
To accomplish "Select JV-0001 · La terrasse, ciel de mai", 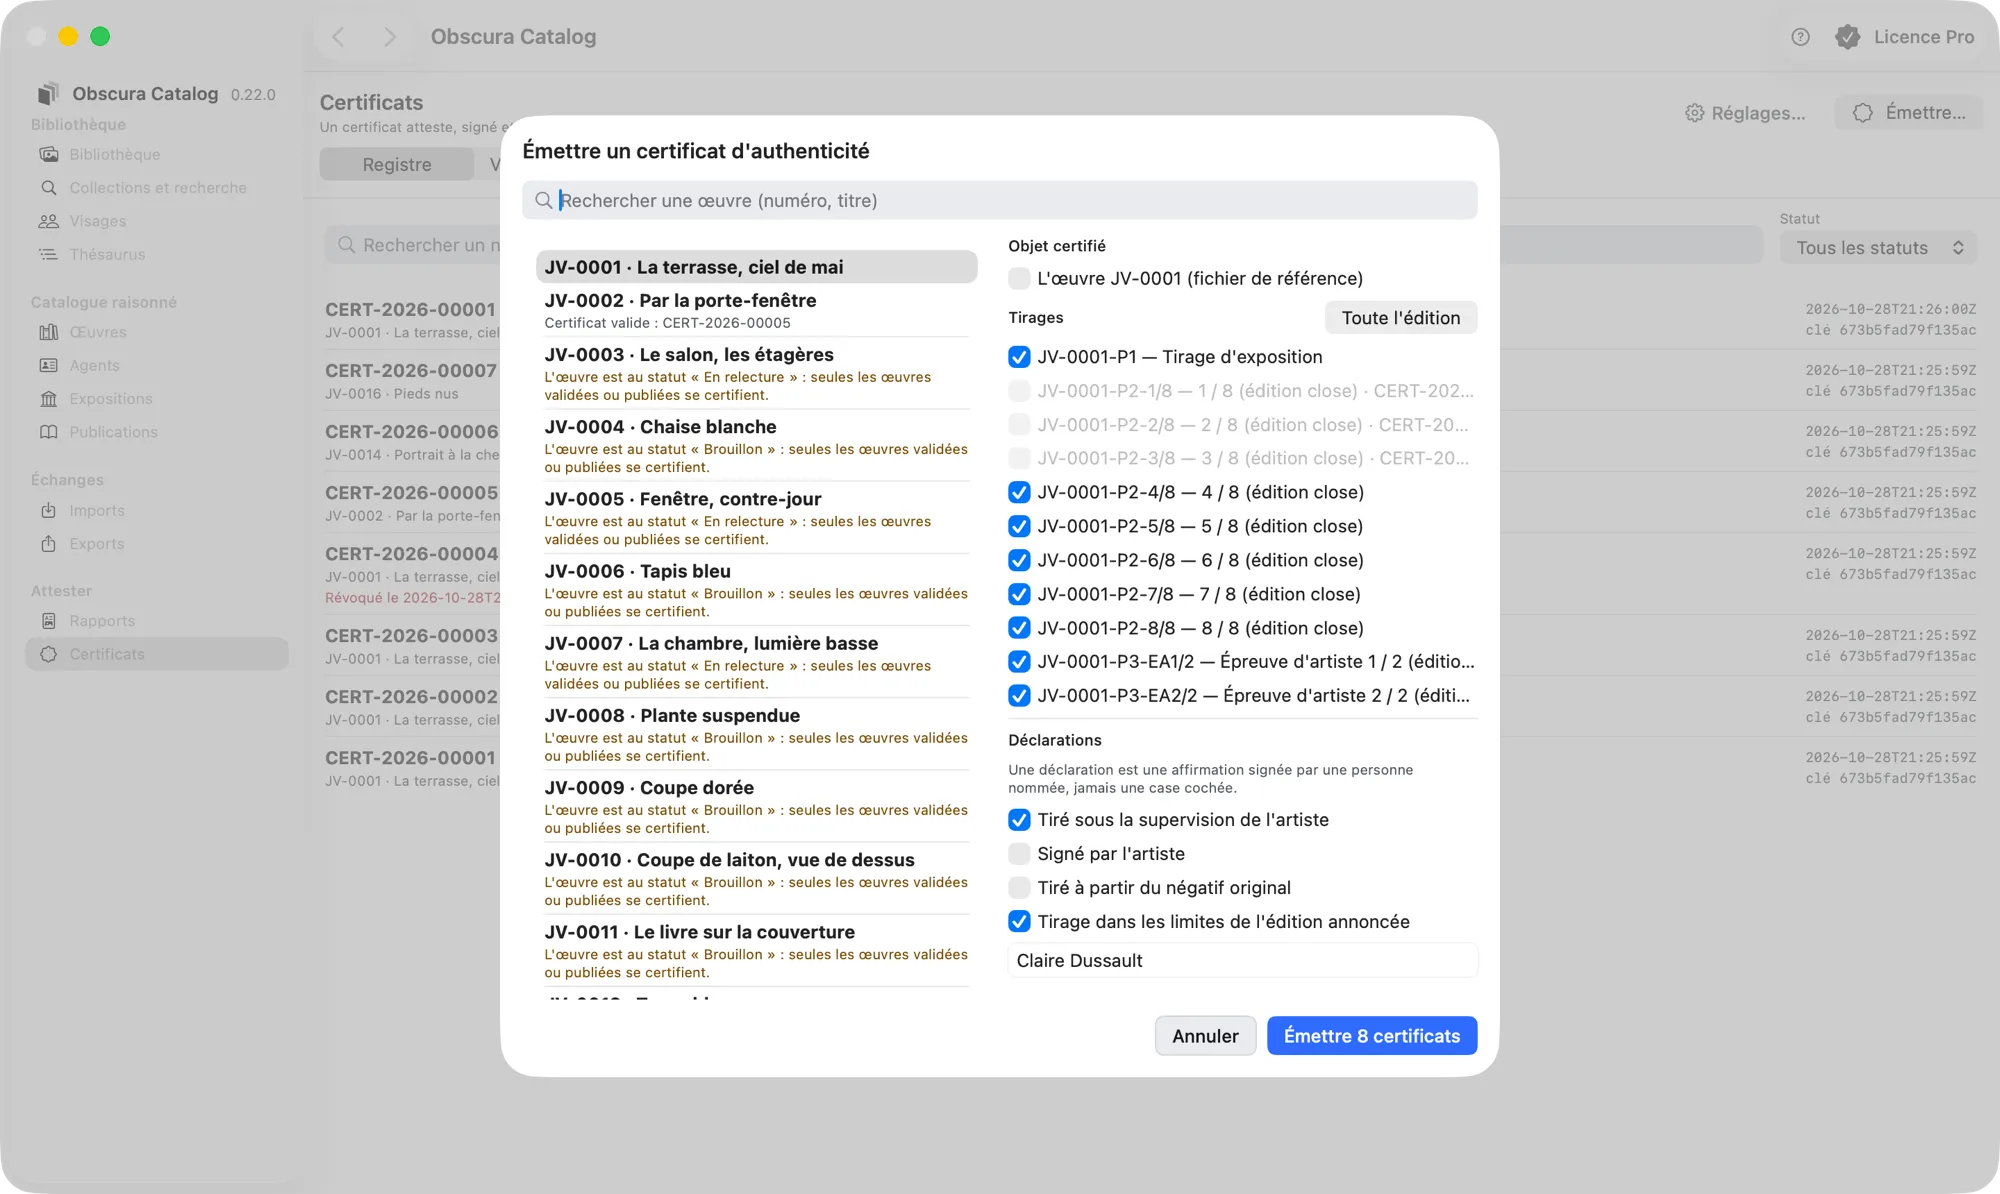I will (x=756, y=267).
